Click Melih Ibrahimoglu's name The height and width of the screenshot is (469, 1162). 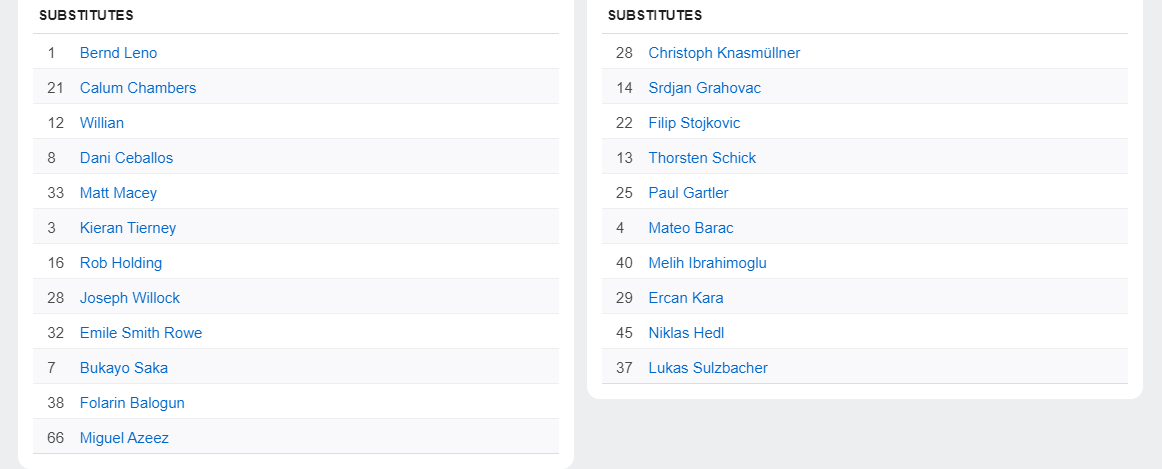point(707,263)
